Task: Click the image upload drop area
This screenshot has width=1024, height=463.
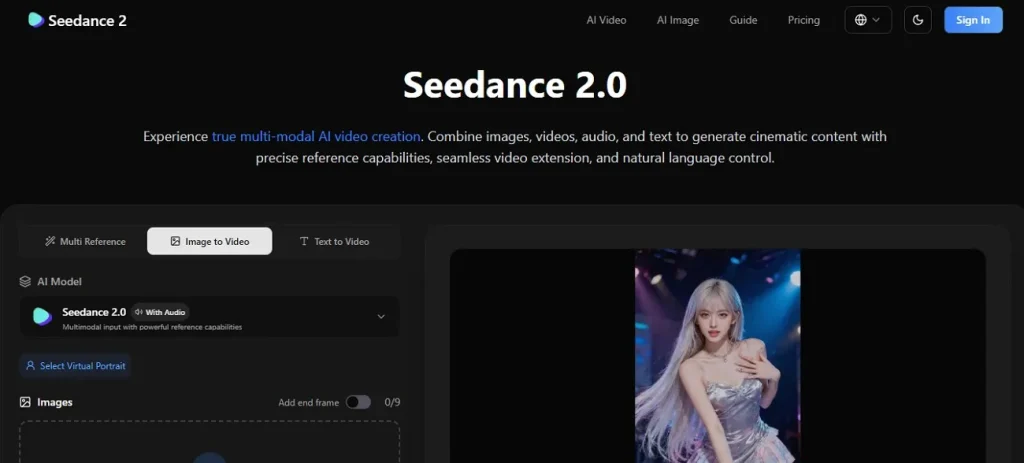Action: [x=210, y=442]
